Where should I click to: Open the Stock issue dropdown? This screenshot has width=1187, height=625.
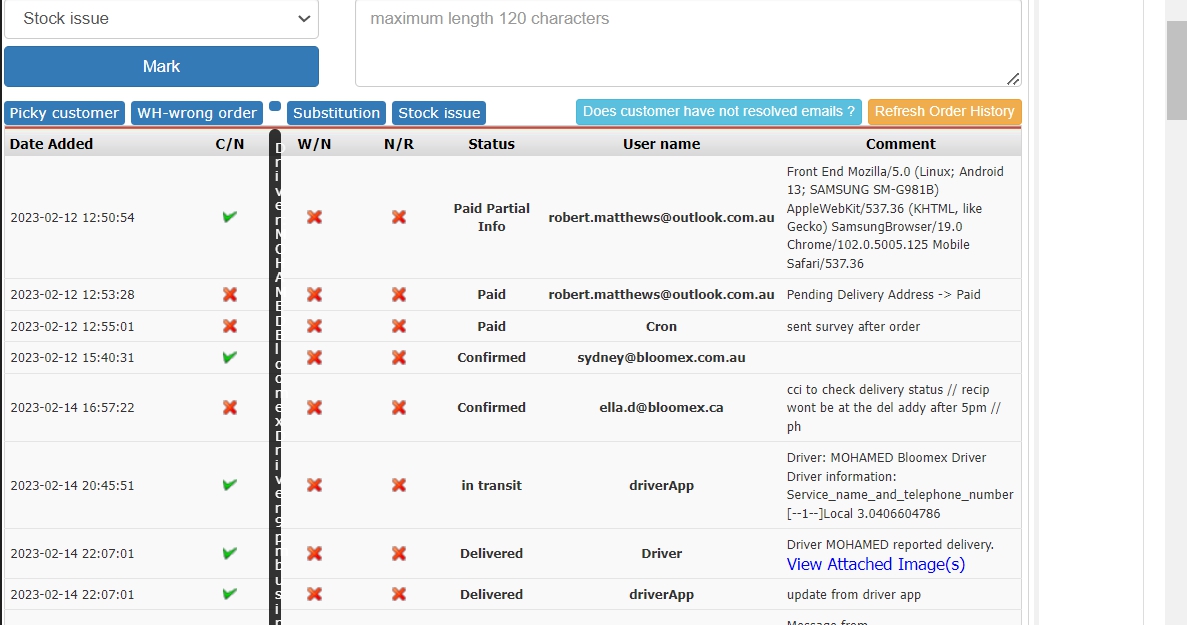coord(161,18)
